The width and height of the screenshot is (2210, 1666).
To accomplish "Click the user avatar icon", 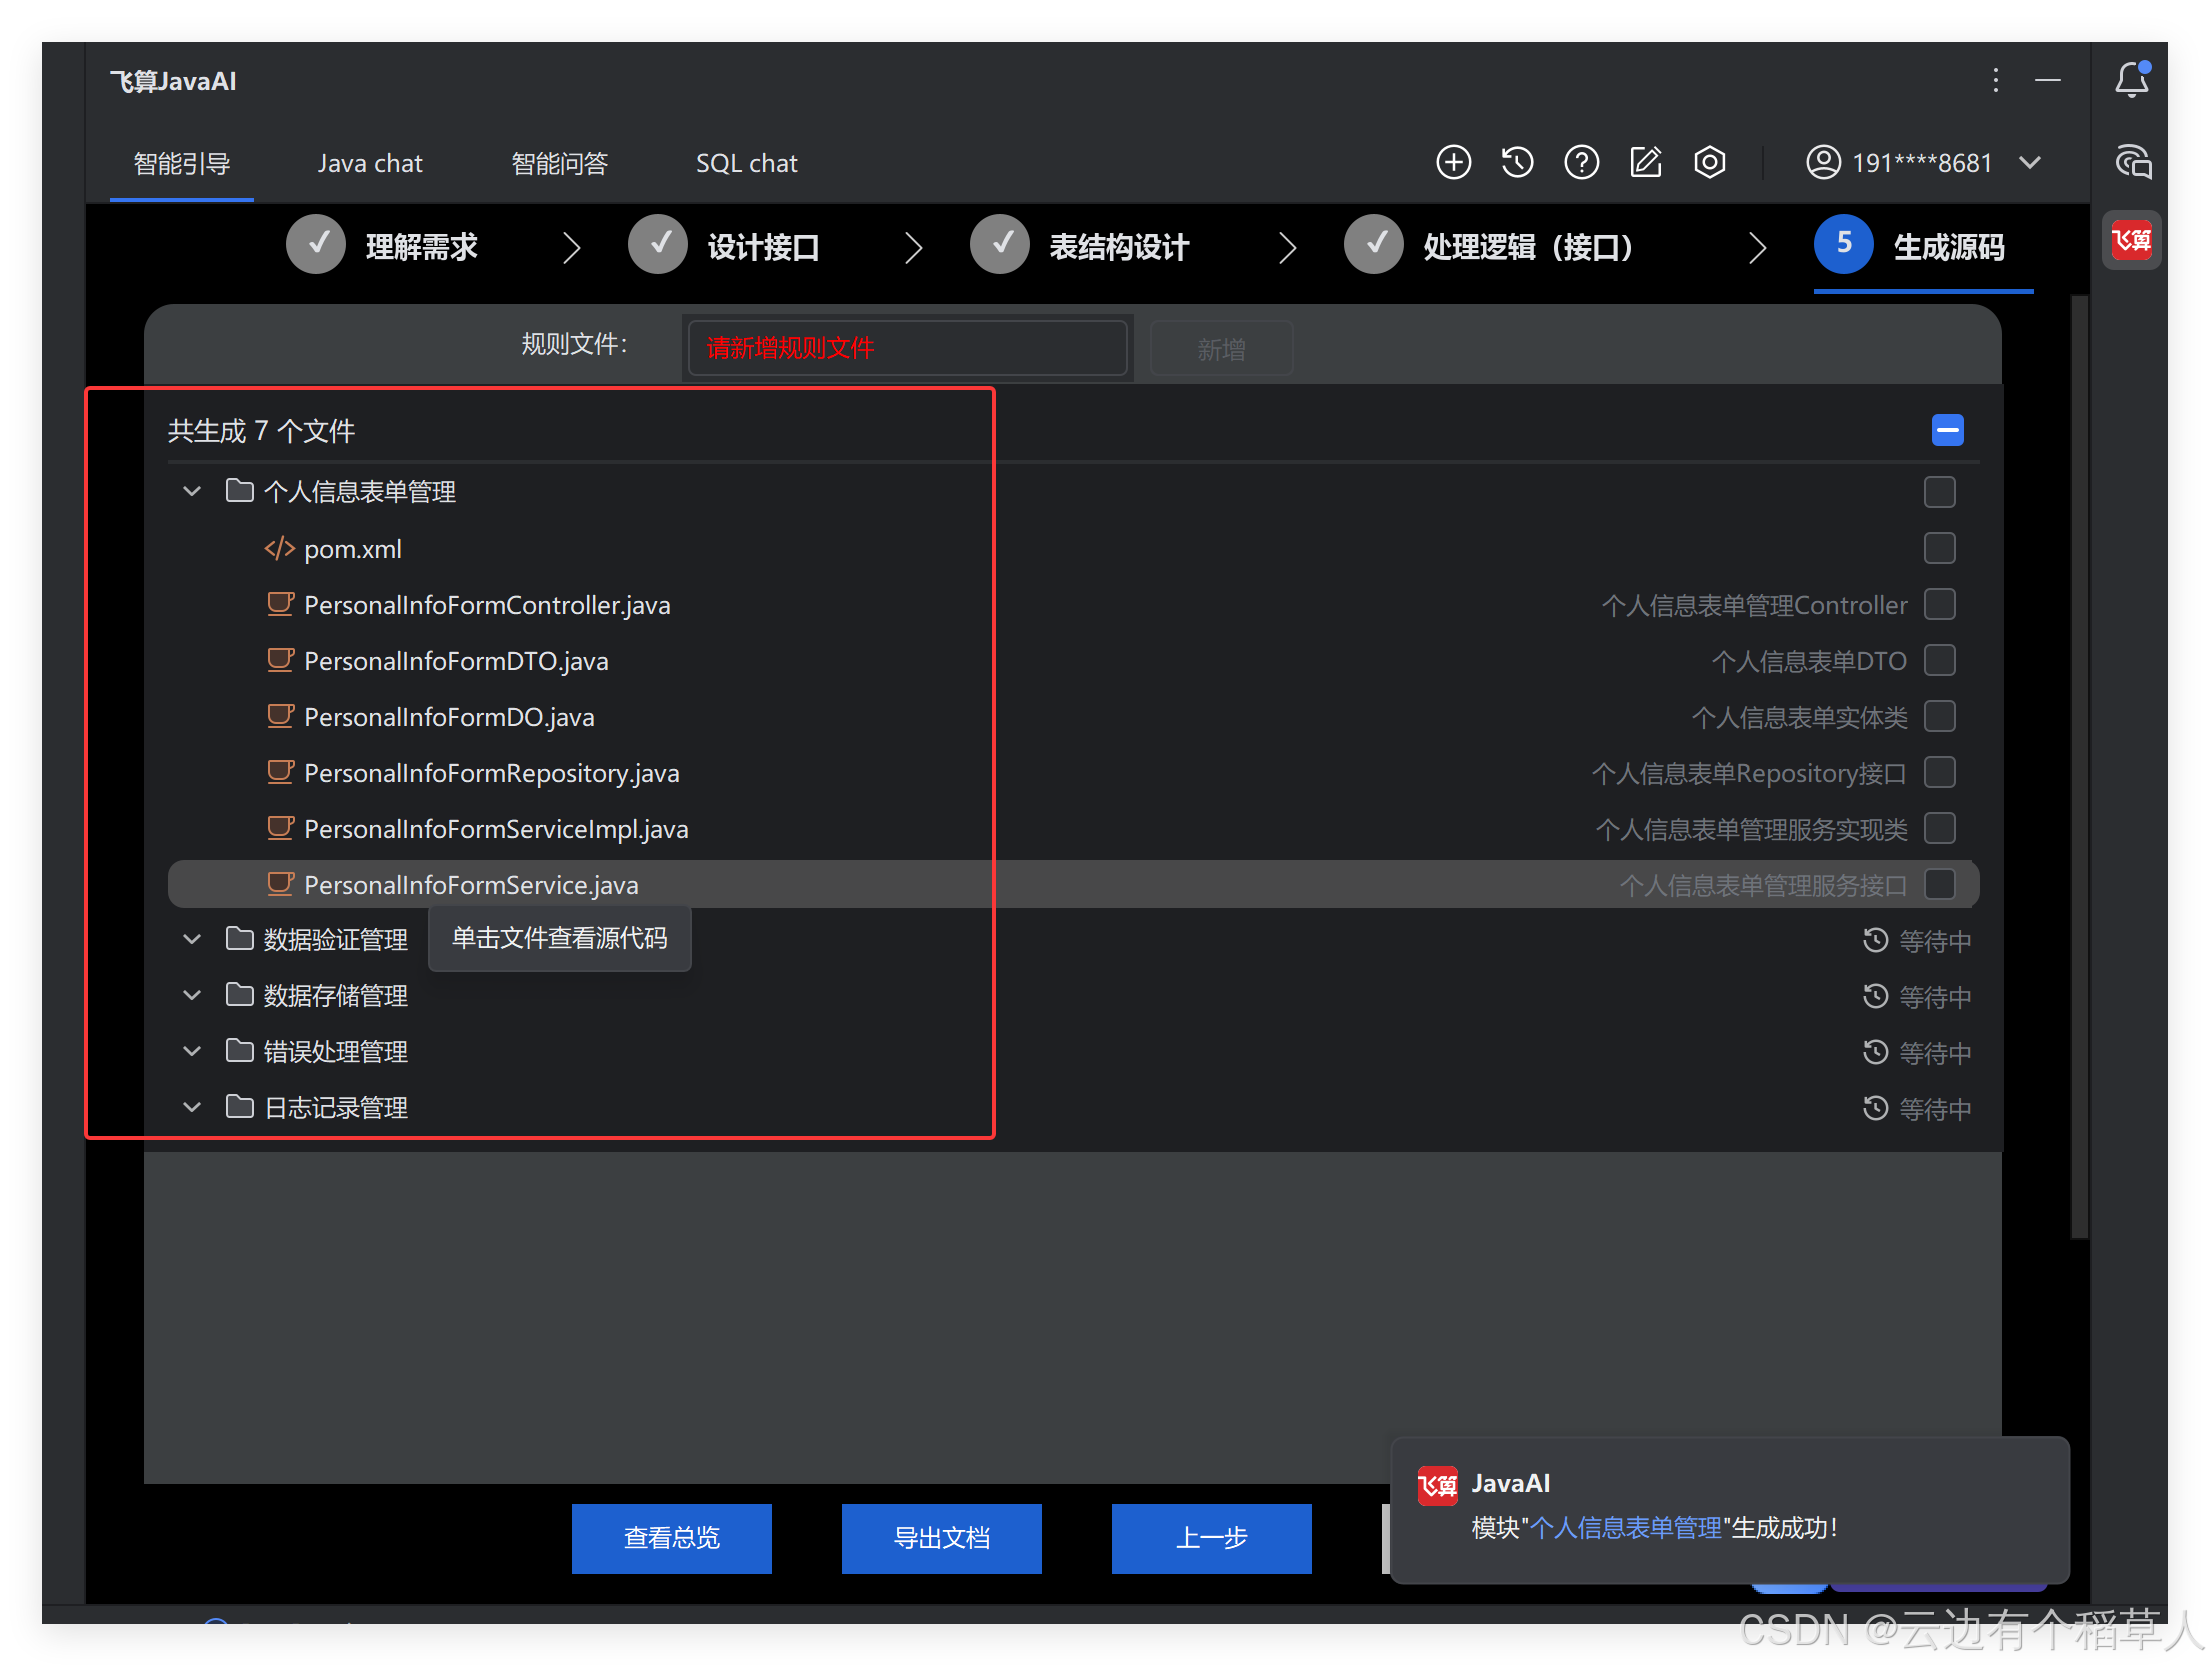I will [x=1823, y=162].
